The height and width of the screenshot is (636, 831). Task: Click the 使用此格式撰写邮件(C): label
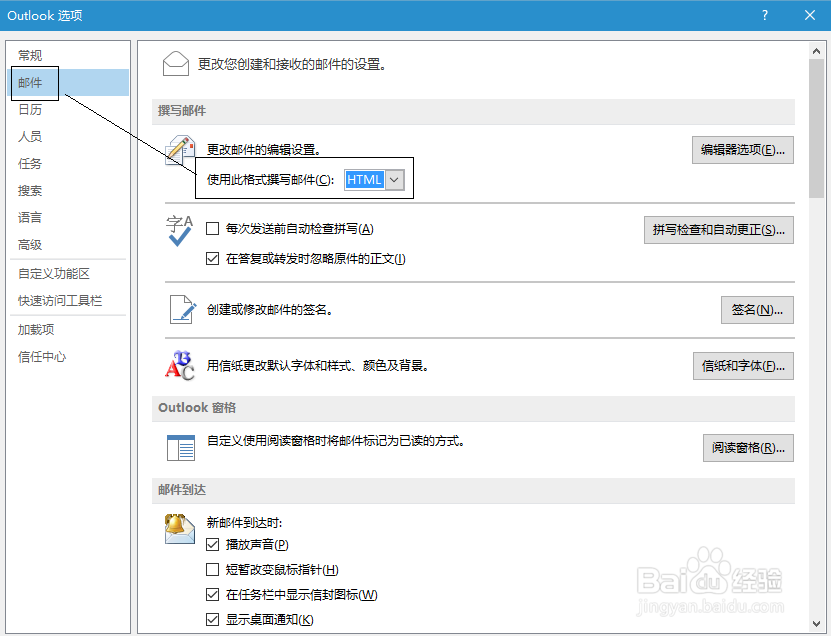click(270, 180)
